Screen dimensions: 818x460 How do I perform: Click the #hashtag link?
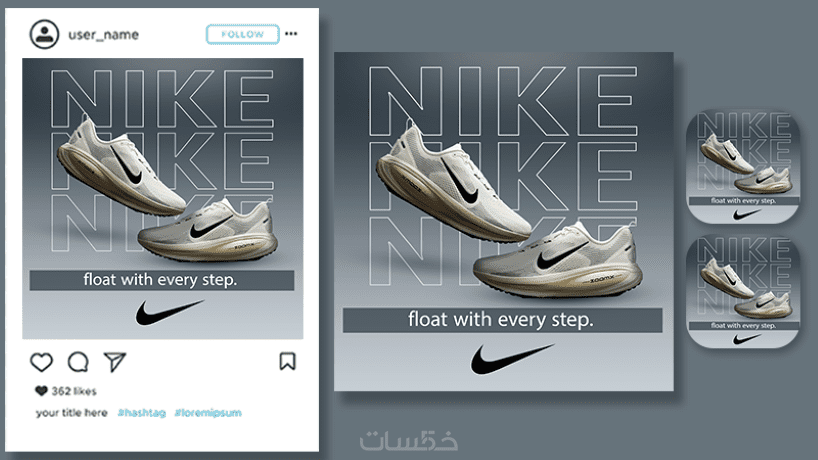pos(141,413)
